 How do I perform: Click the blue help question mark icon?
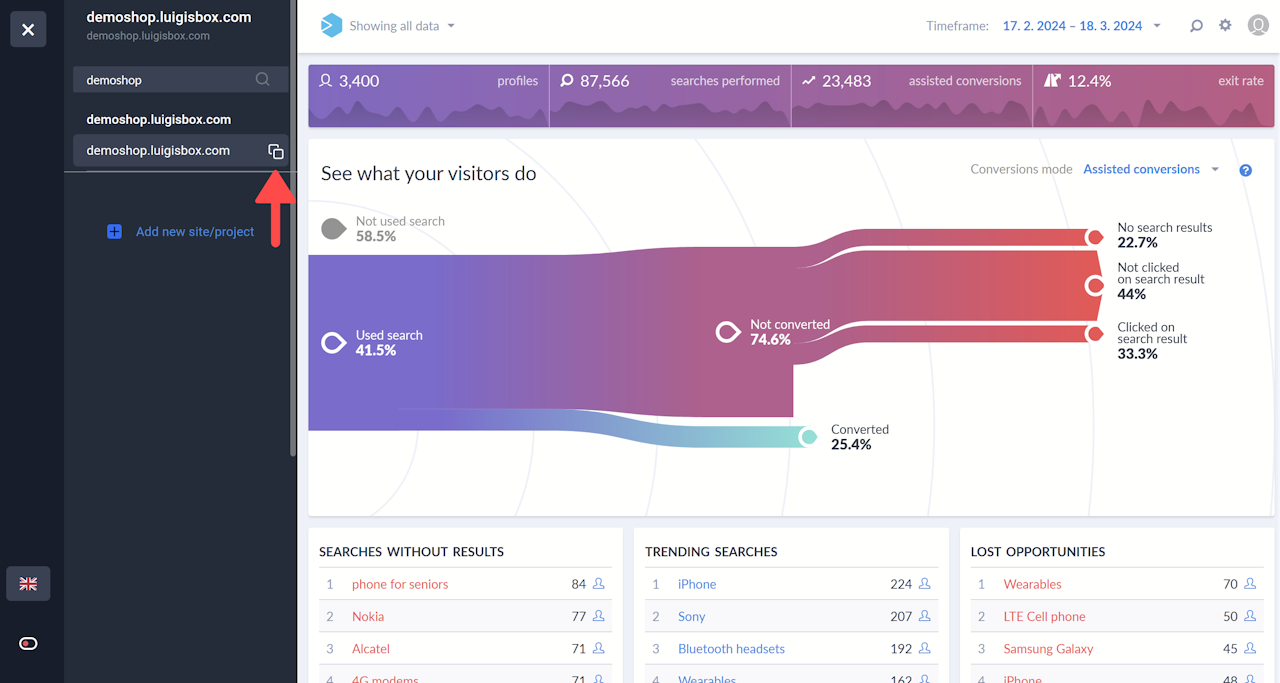coord(1245,170)
